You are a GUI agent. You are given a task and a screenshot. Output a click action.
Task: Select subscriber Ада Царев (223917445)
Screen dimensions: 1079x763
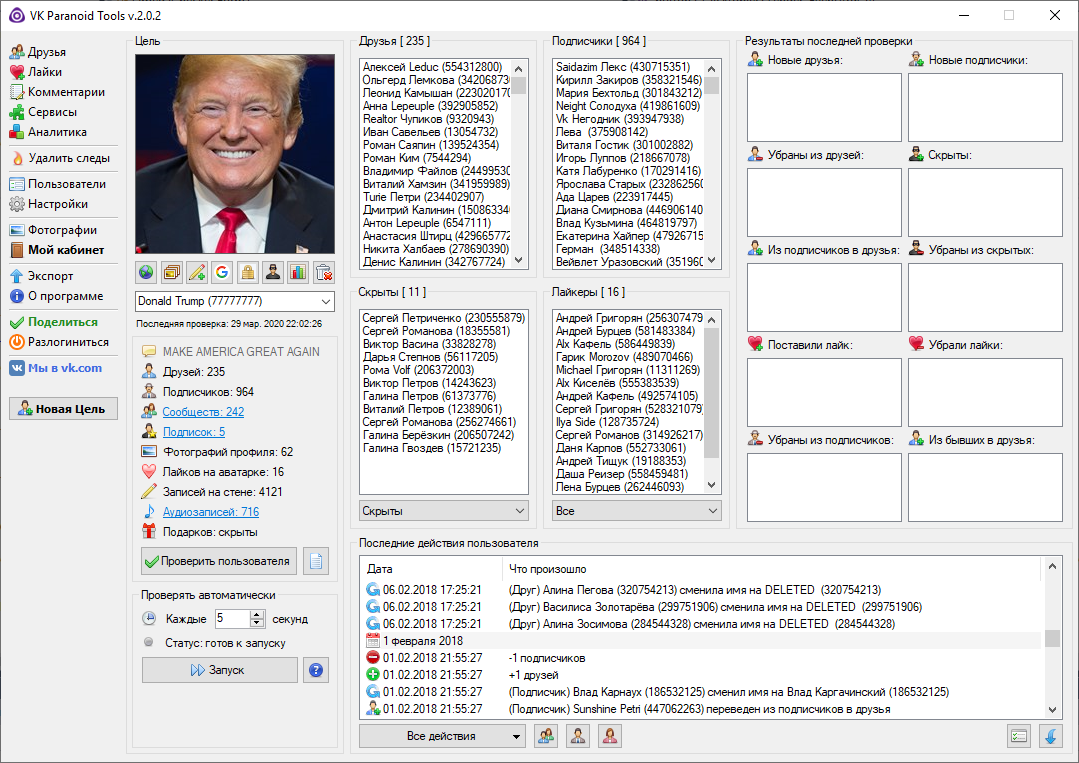coord(615,197)
